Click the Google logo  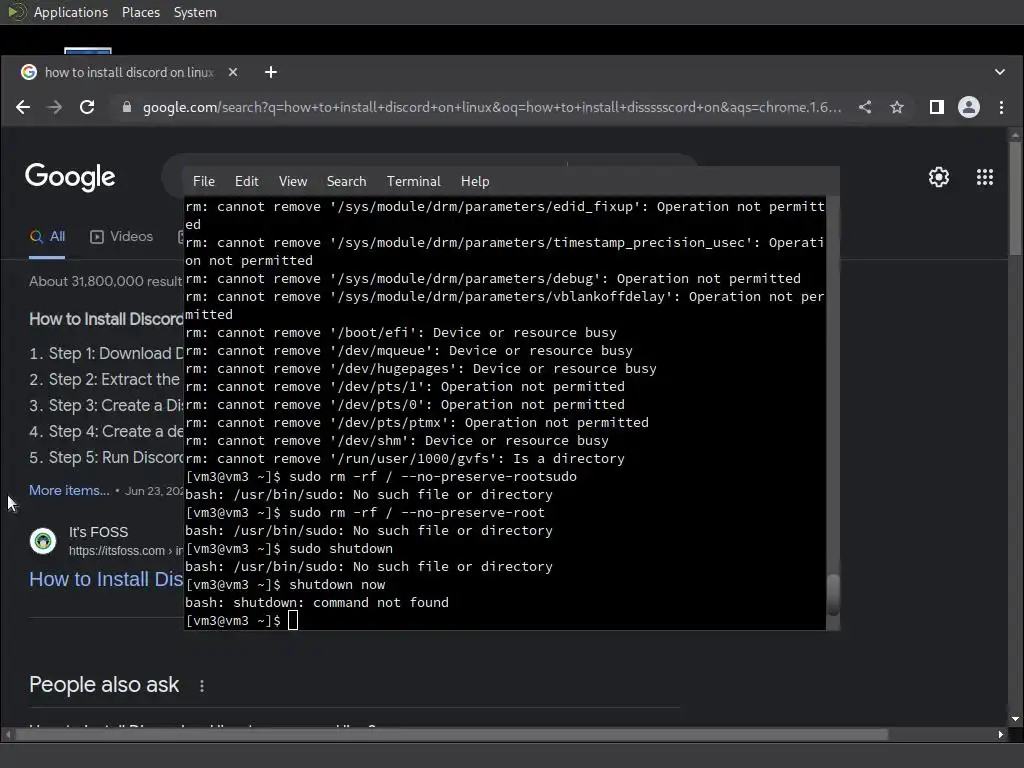[70, 177]
